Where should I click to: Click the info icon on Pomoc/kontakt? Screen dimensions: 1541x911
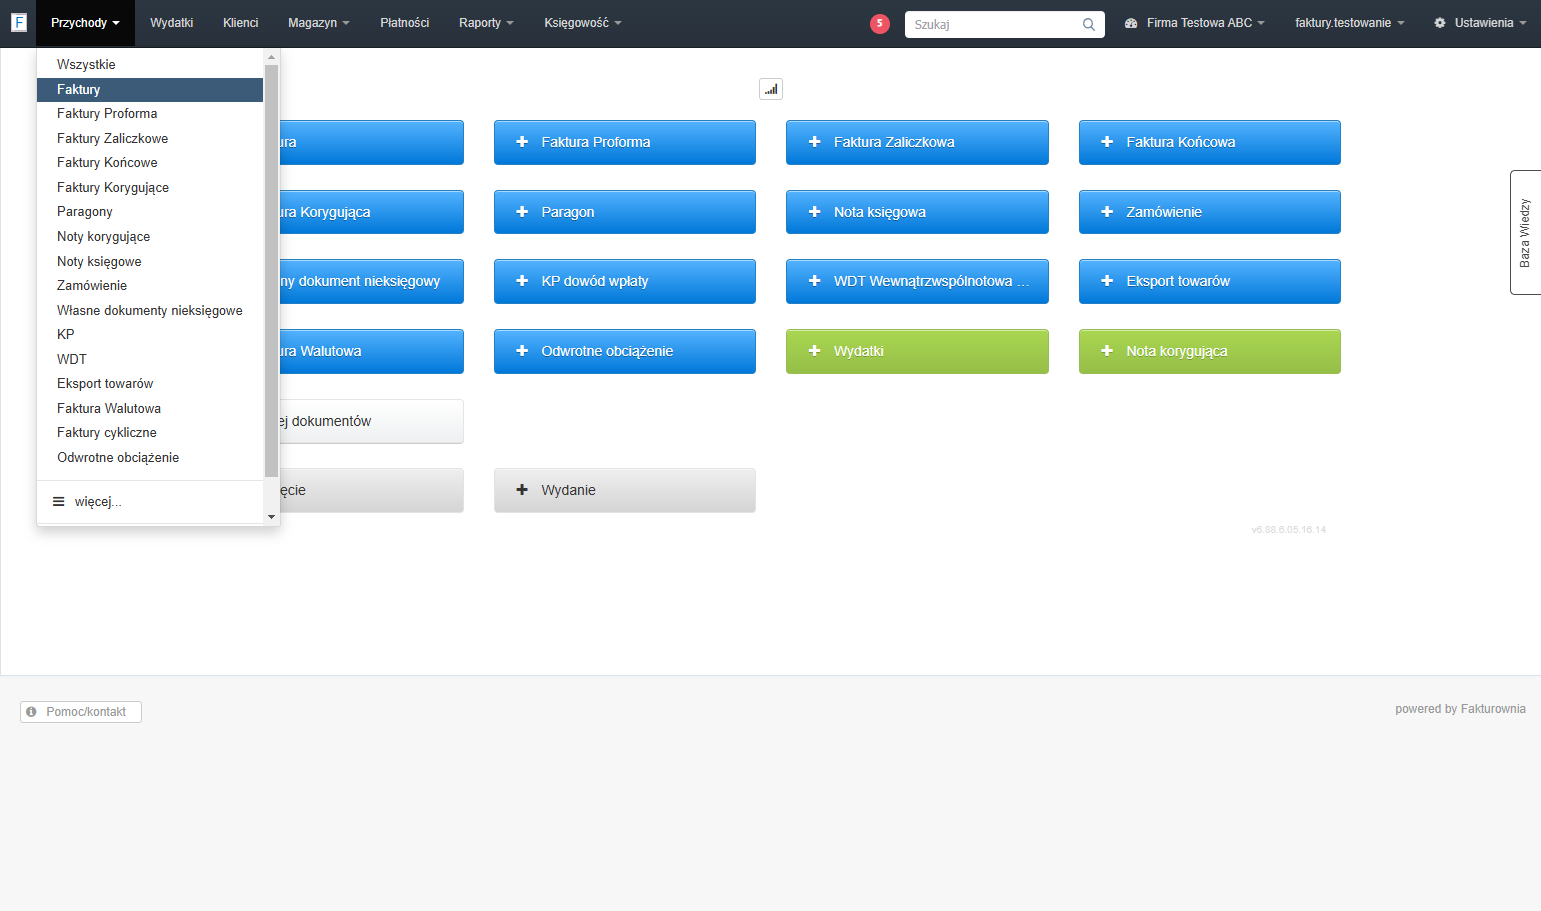(31, 712)
